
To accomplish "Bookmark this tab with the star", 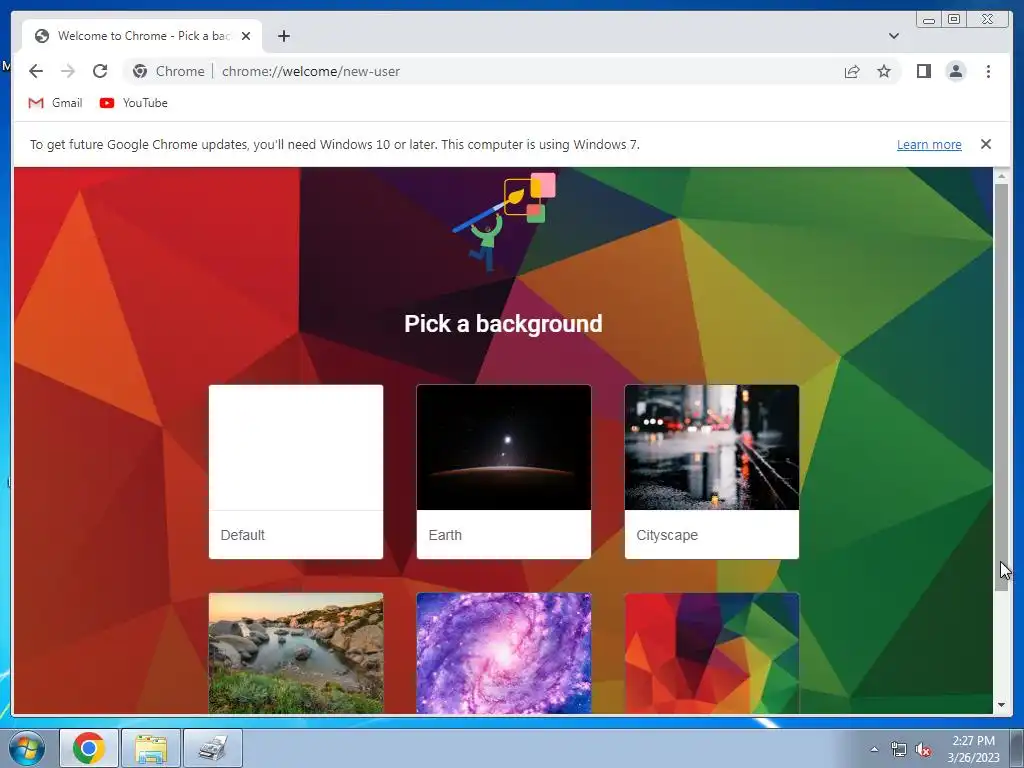I will tap(884, 71).
